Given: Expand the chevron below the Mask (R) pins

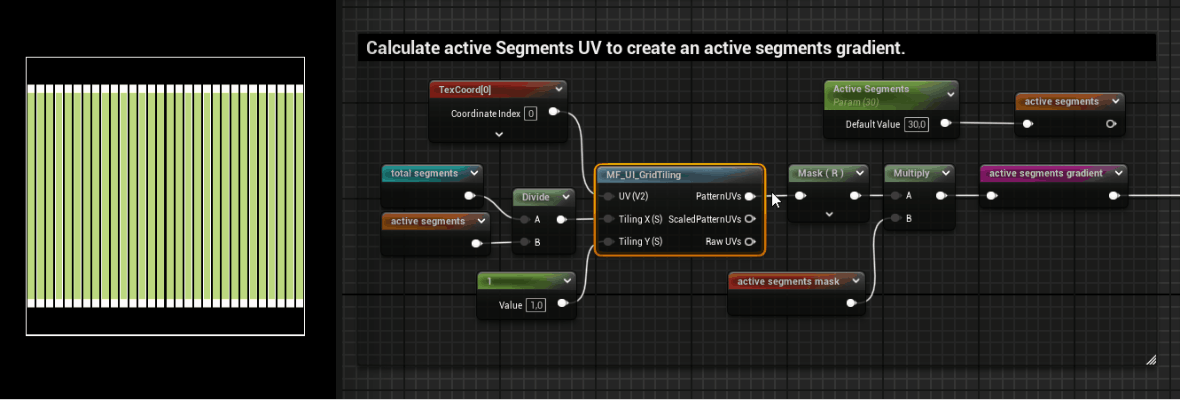Looking at the screenshot, I should click(828, 214).
